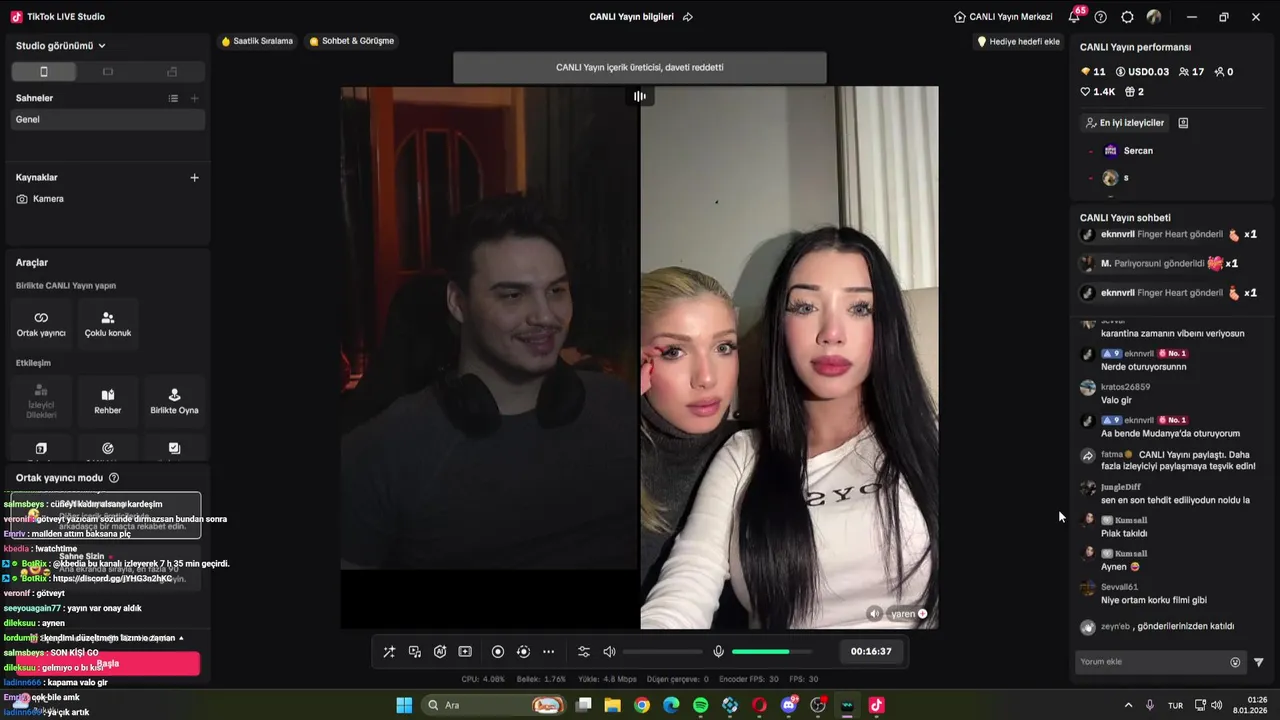This screenshot has height=720, width=1280.
Task: Open TikTok LIVE Studio taskbar icon
Action: tap(877, 705)
